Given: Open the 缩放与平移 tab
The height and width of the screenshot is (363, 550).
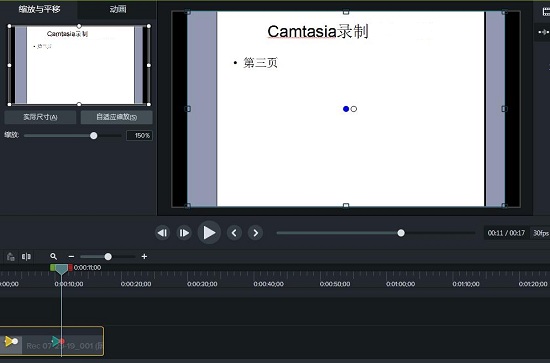Looking at the screenshot, I should pyautogui.click(x=39, y=9).
